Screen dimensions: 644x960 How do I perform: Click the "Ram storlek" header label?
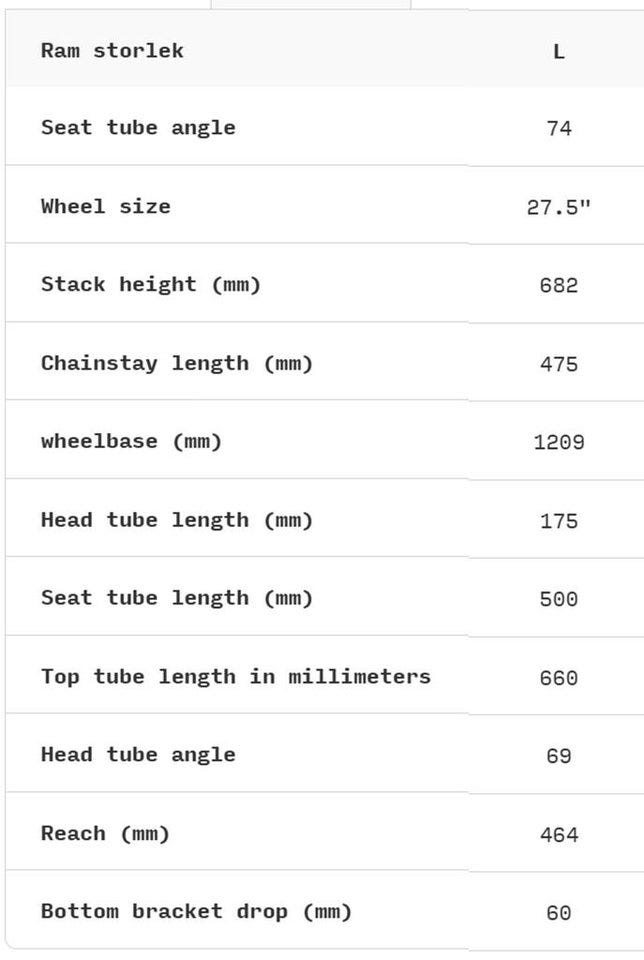tap(112, 51)
